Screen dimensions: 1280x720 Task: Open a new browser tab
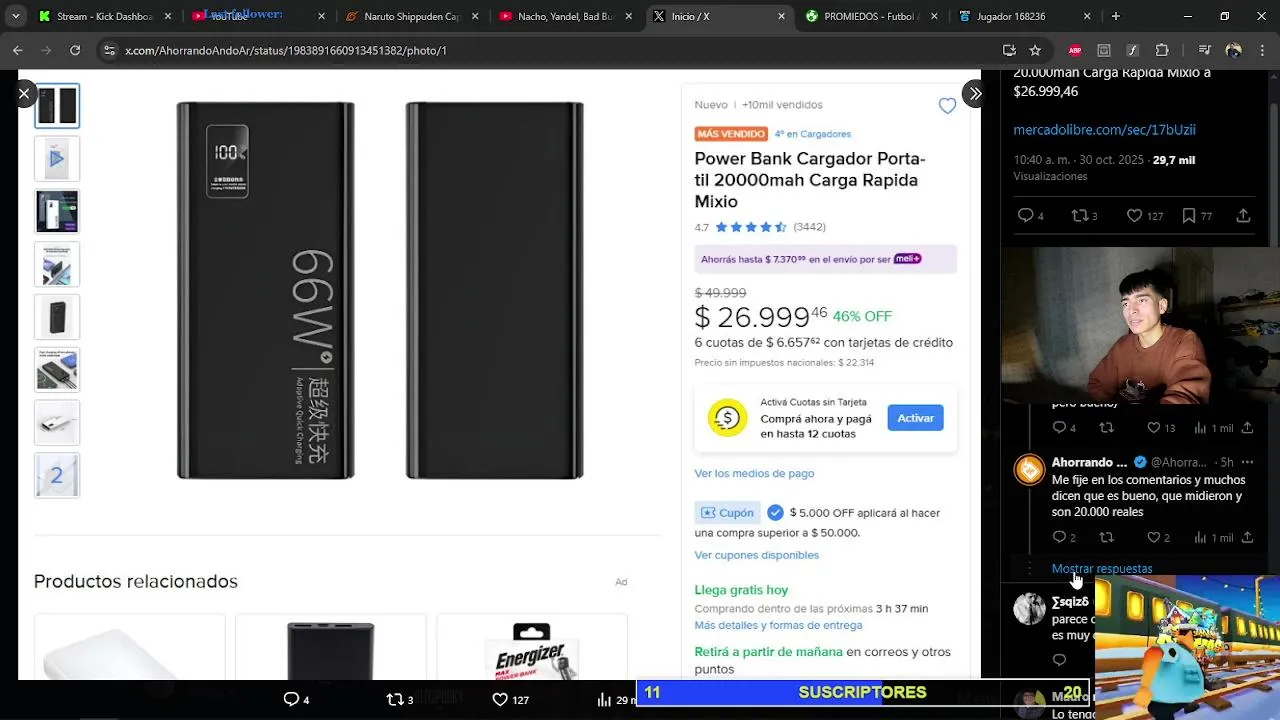(x=1116, y=16)
